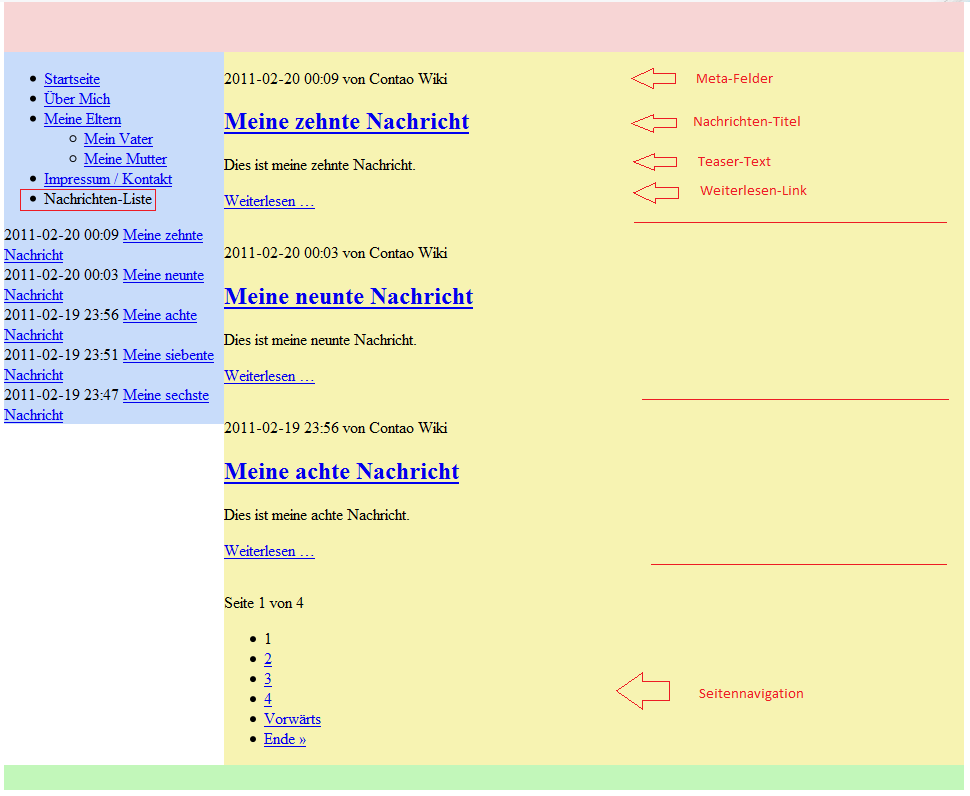Click the Vorwärts pagination link
970x796 pixels.
pos(292,719)
